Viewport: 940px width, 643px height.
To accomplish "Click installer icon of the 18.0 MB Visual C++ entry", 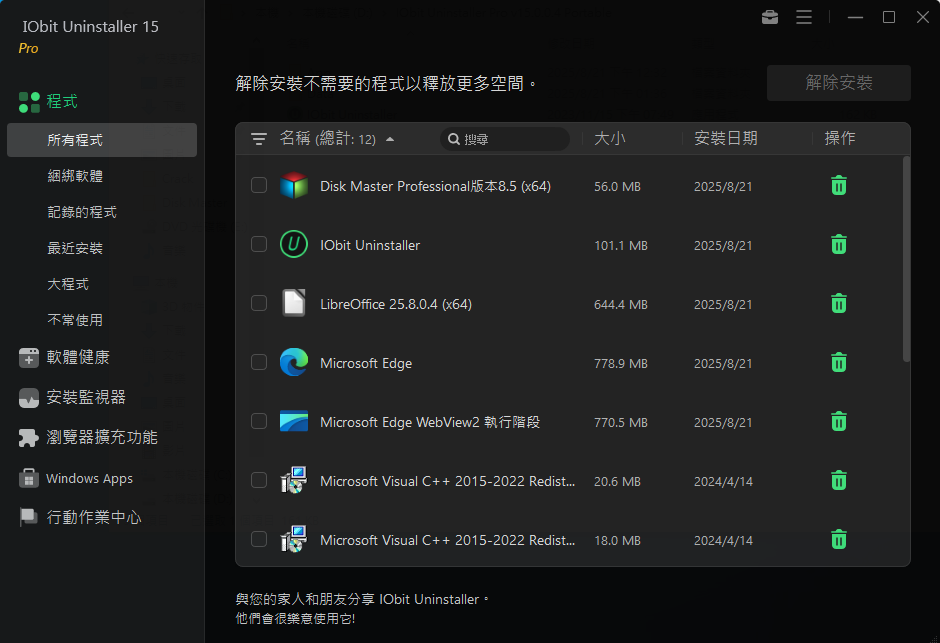I will (294, 539).
